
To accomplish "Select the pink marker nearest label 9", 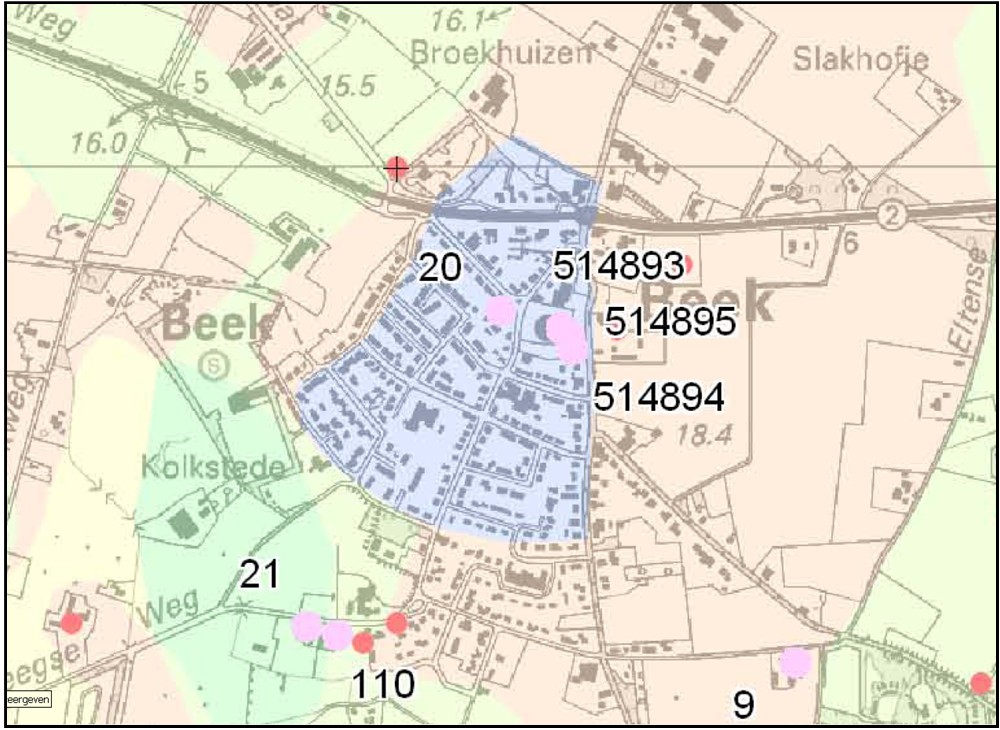I will point(795,661).
